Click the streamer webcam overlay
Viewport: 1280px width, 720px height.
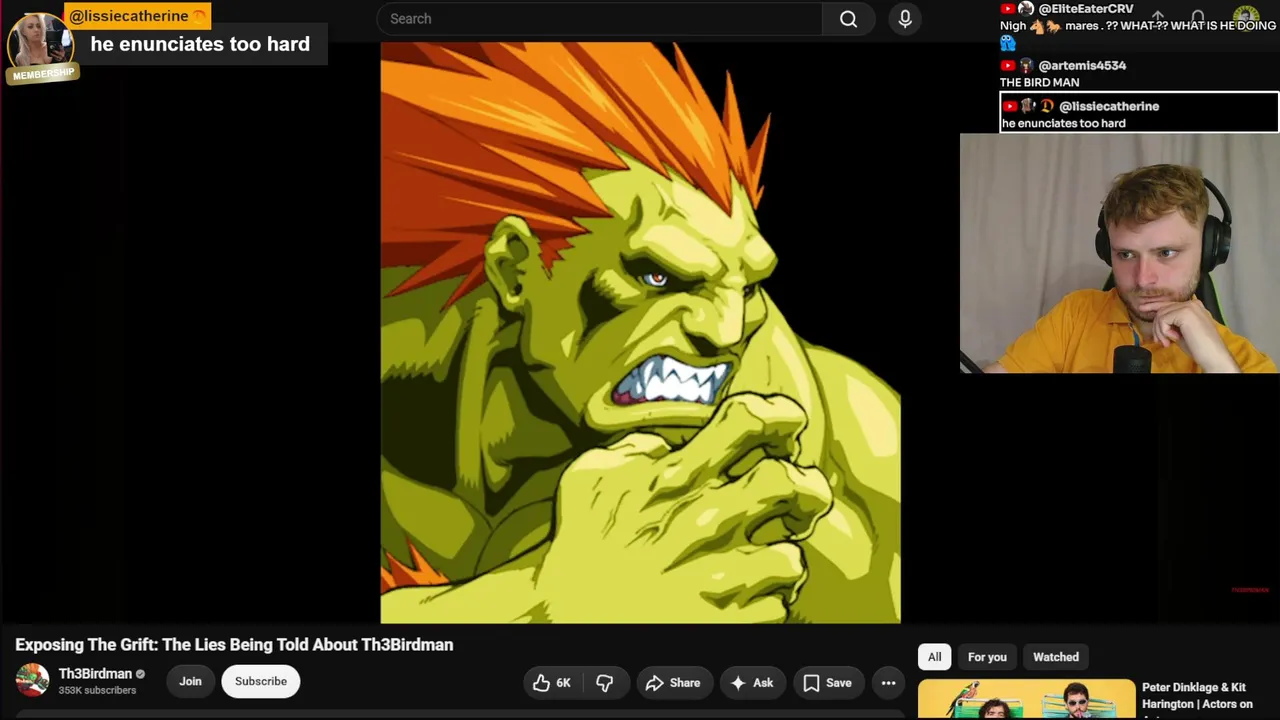point(1119,253)
